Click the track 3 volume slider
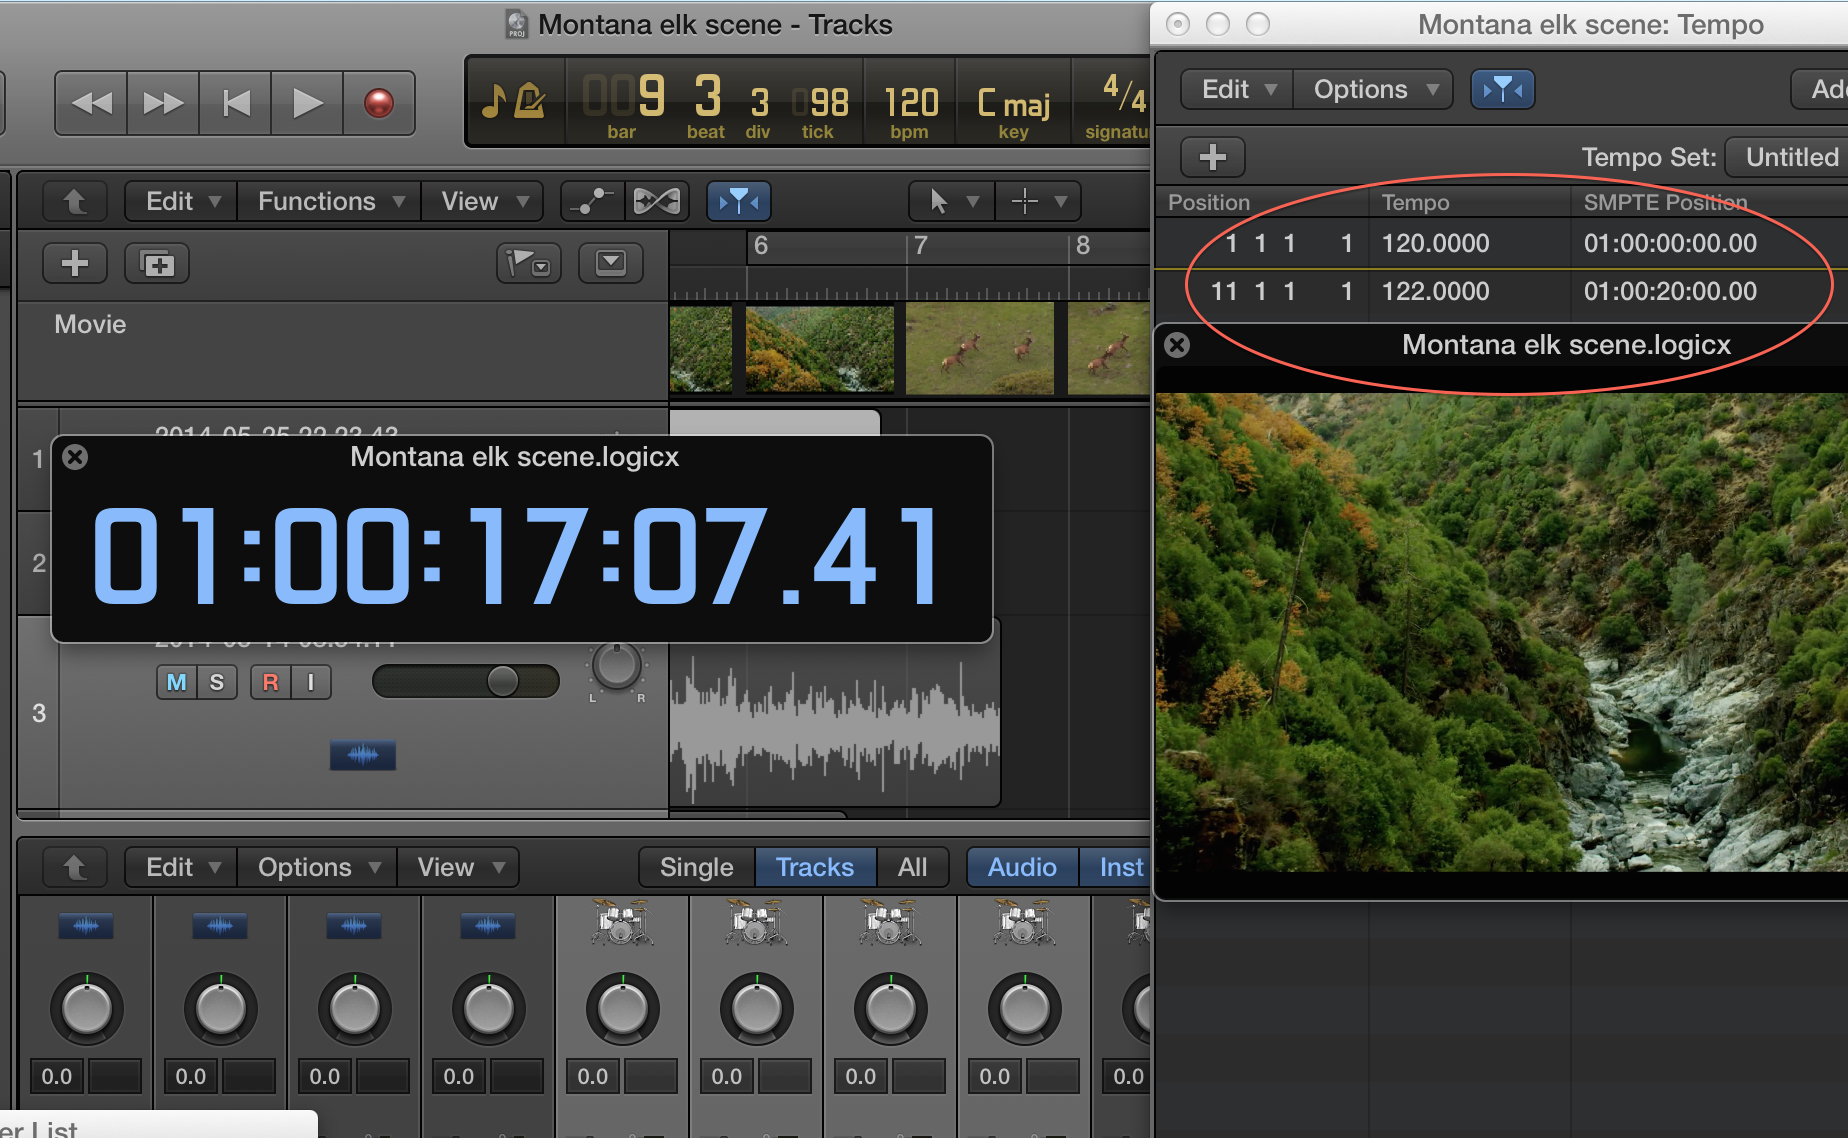The image size is (1848, 1138). [x=466, y=681]
